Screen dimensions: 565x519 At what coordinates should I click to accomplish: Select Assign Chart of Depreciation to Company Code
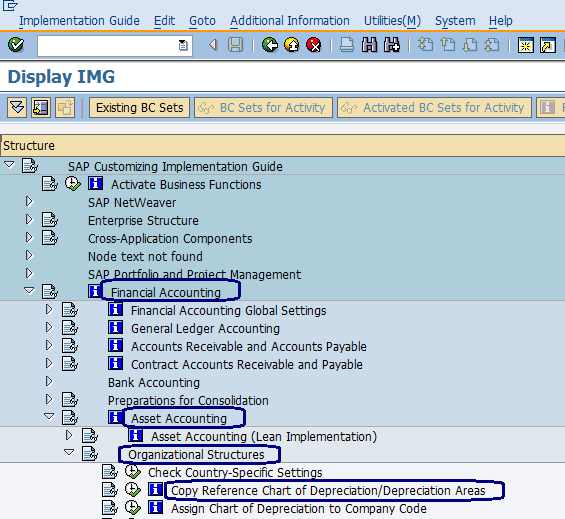click(299, 509)
